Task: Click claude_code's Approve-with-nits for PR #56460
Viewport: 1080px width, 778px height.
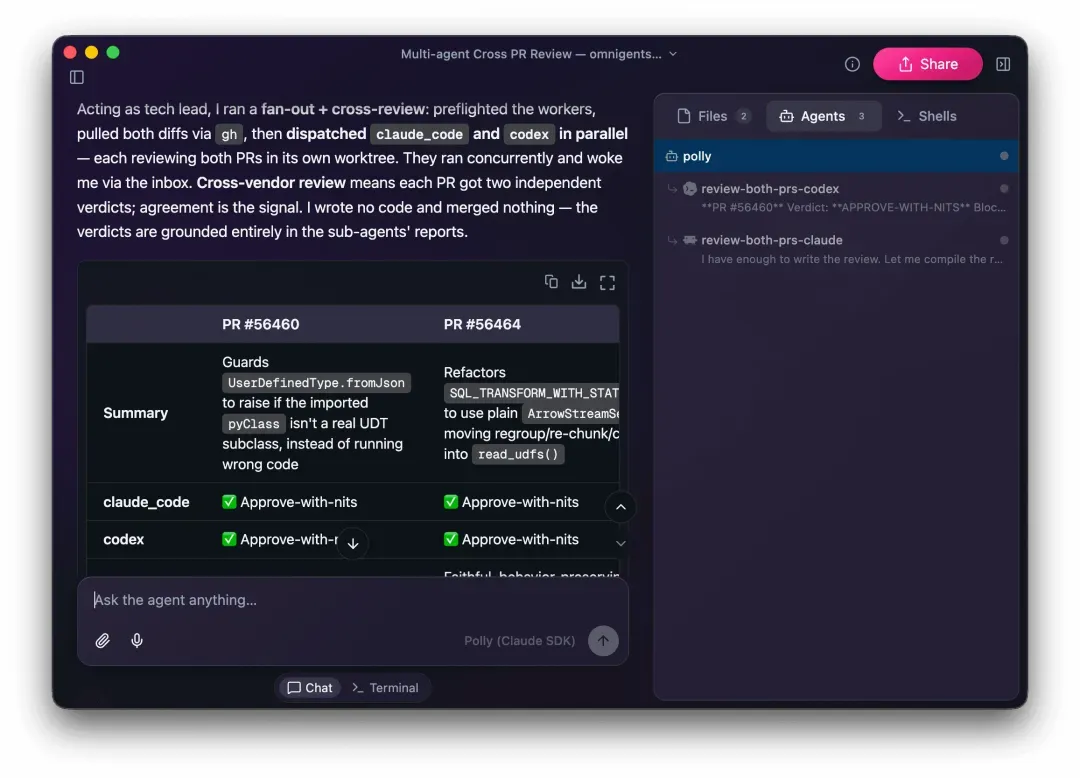Action: pos(290,503)
